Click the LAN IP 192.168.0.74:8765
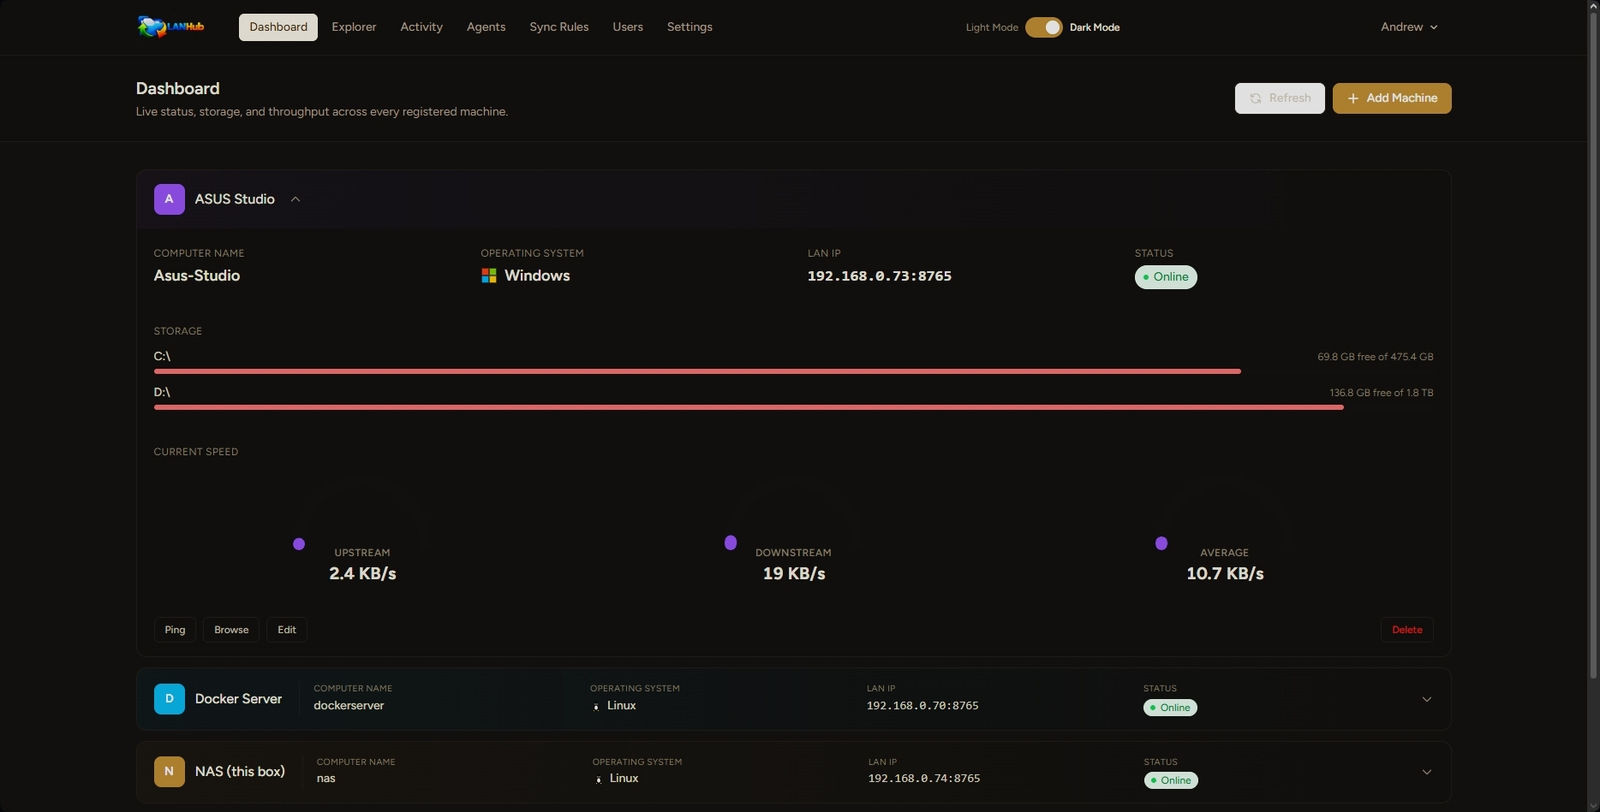The image size is (1600, 812). click(x=924, y=779)
